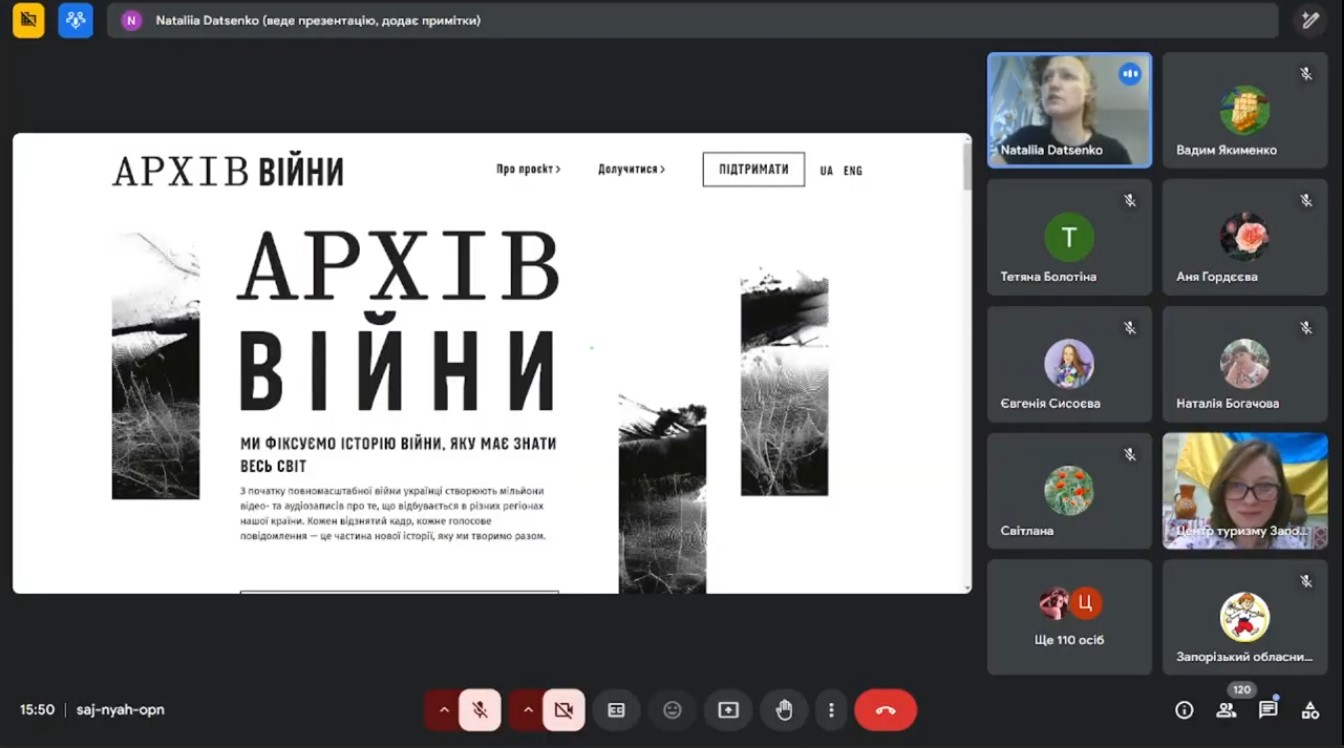This screenshot has width=1344, height=748.
Task: Expand audio settings arrow beside microphone
Action: pyautogui.click(x=443, y=710)
